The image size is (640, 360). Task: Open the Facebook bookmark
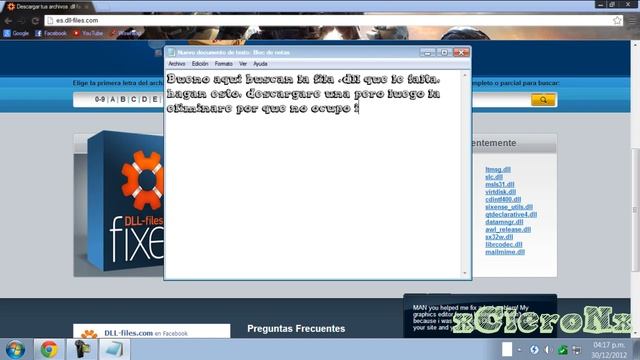(x=51, y=33)
